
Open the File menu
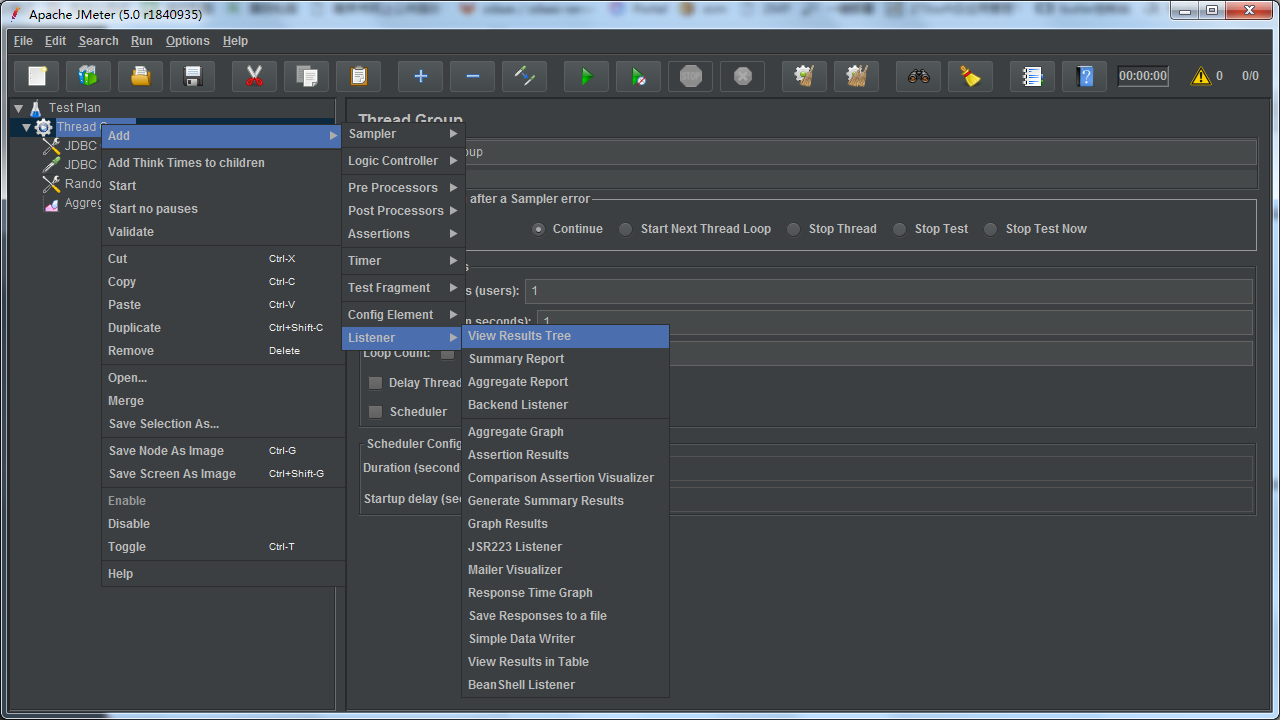(x=23, y=41)
